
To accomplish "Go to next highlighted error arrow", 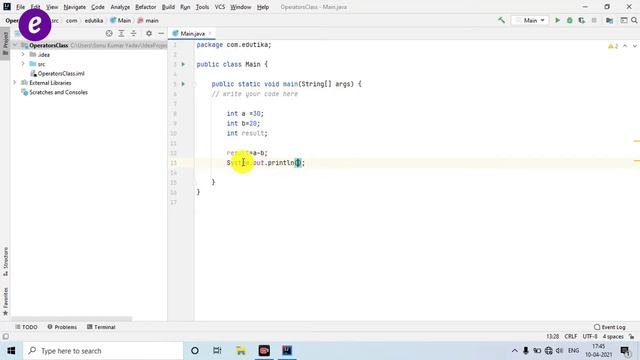I will click(635, 46).
